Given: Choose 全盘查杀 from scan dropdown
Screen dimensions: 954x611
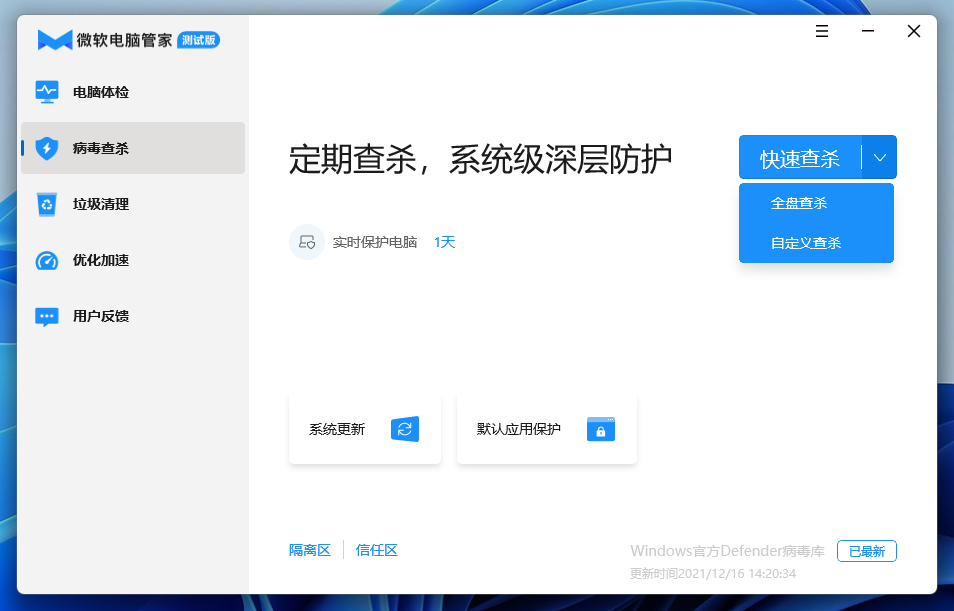Looking at the screenshot, I should click(x=816, y=203).
